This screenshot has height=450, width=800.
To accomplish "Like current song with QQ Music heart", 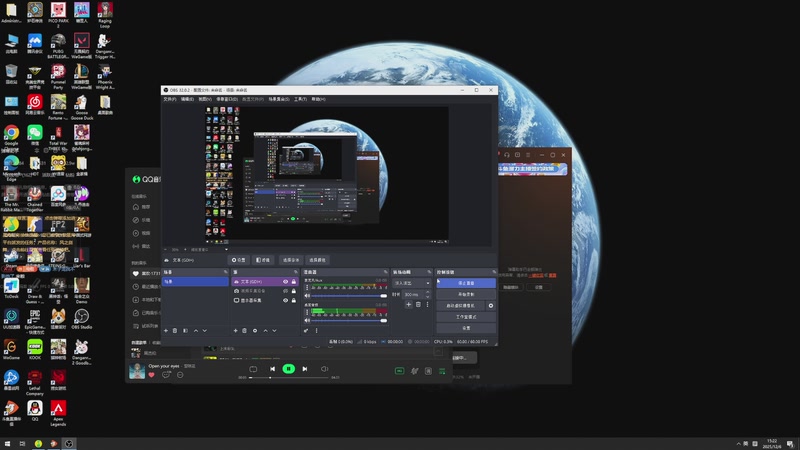I will [152, 375].
